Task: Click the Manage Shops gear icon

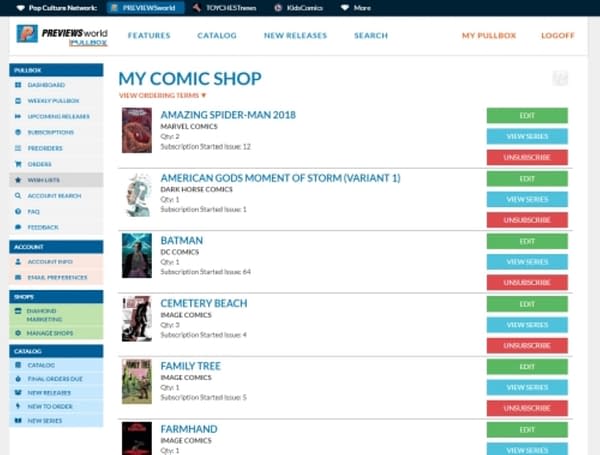Action: coord(18,333)
